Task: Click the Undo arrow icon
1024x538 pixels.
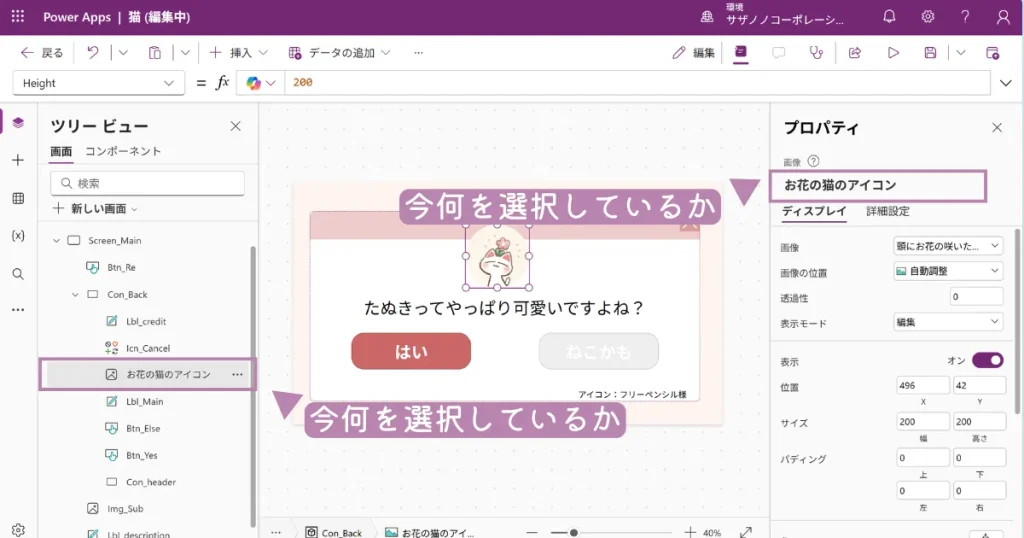Action: coord(92,52)
